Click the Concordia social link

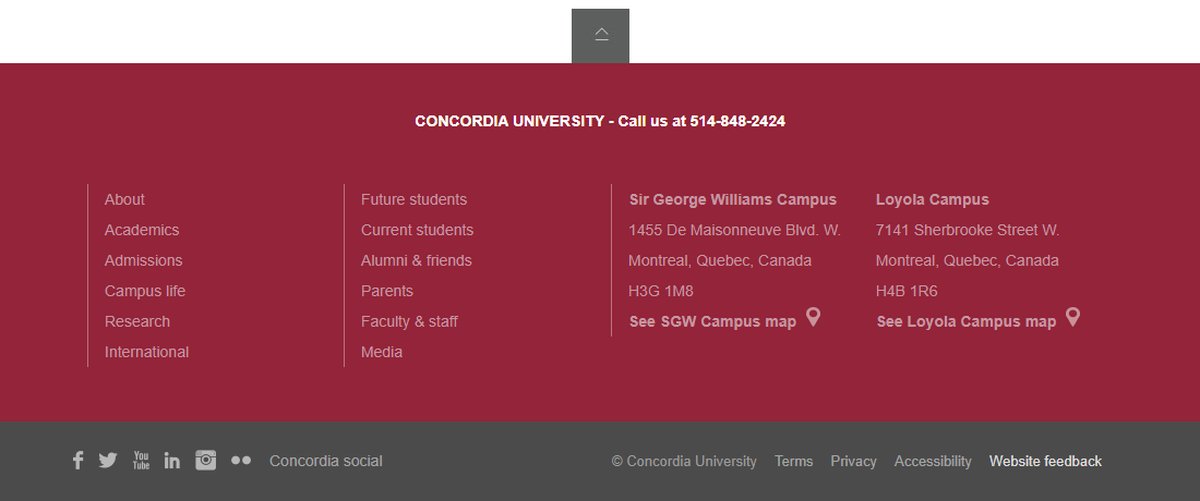point(326,461)
